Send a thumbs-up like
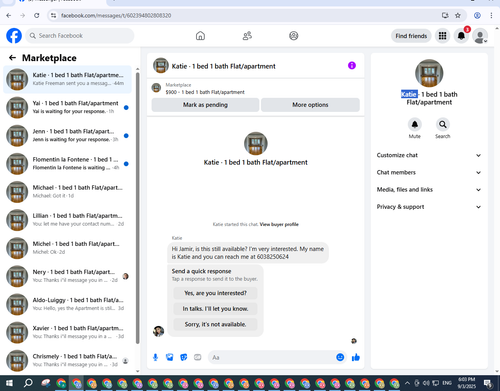 (x=356, y=357)
